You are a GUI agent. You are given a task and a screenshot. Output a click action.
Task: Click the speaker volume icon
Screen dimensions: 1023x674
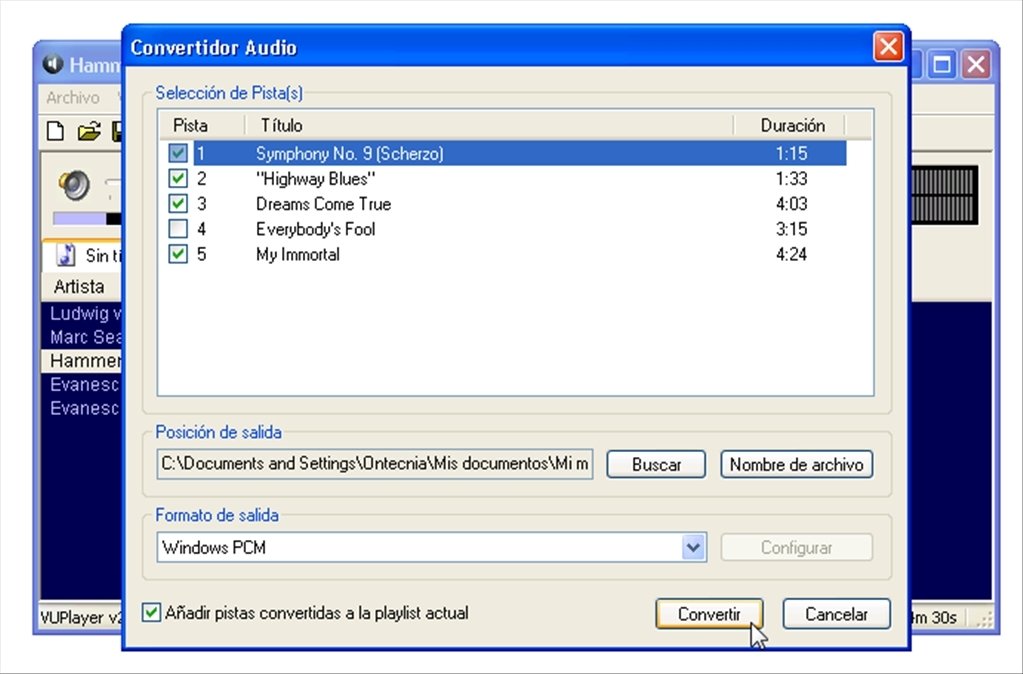[74, 185]
